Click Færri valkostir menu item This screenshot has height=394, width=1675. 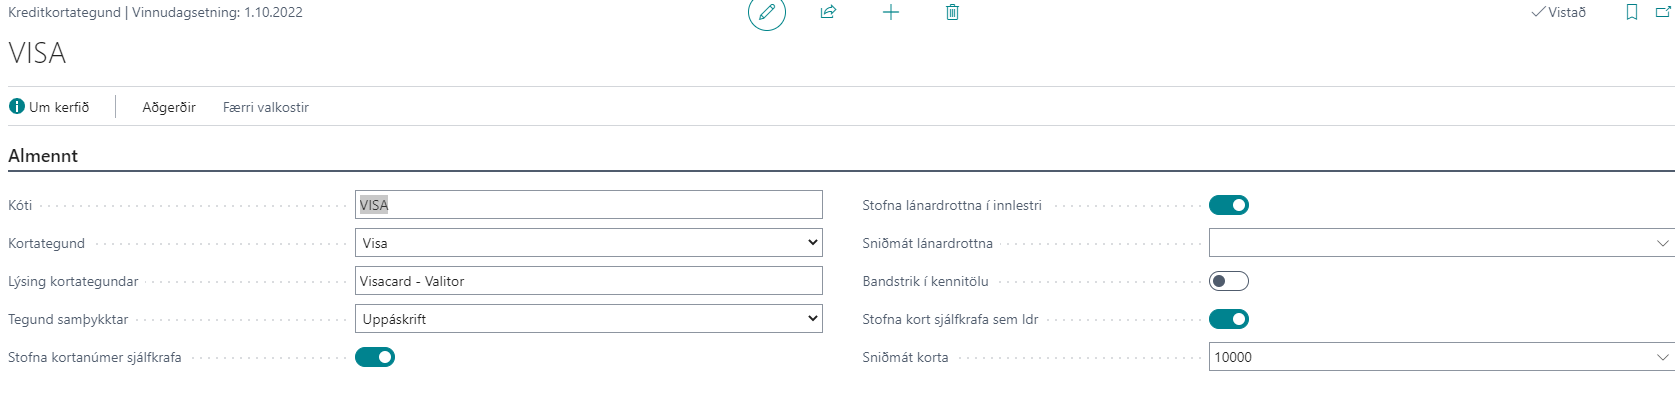(266, 107)
